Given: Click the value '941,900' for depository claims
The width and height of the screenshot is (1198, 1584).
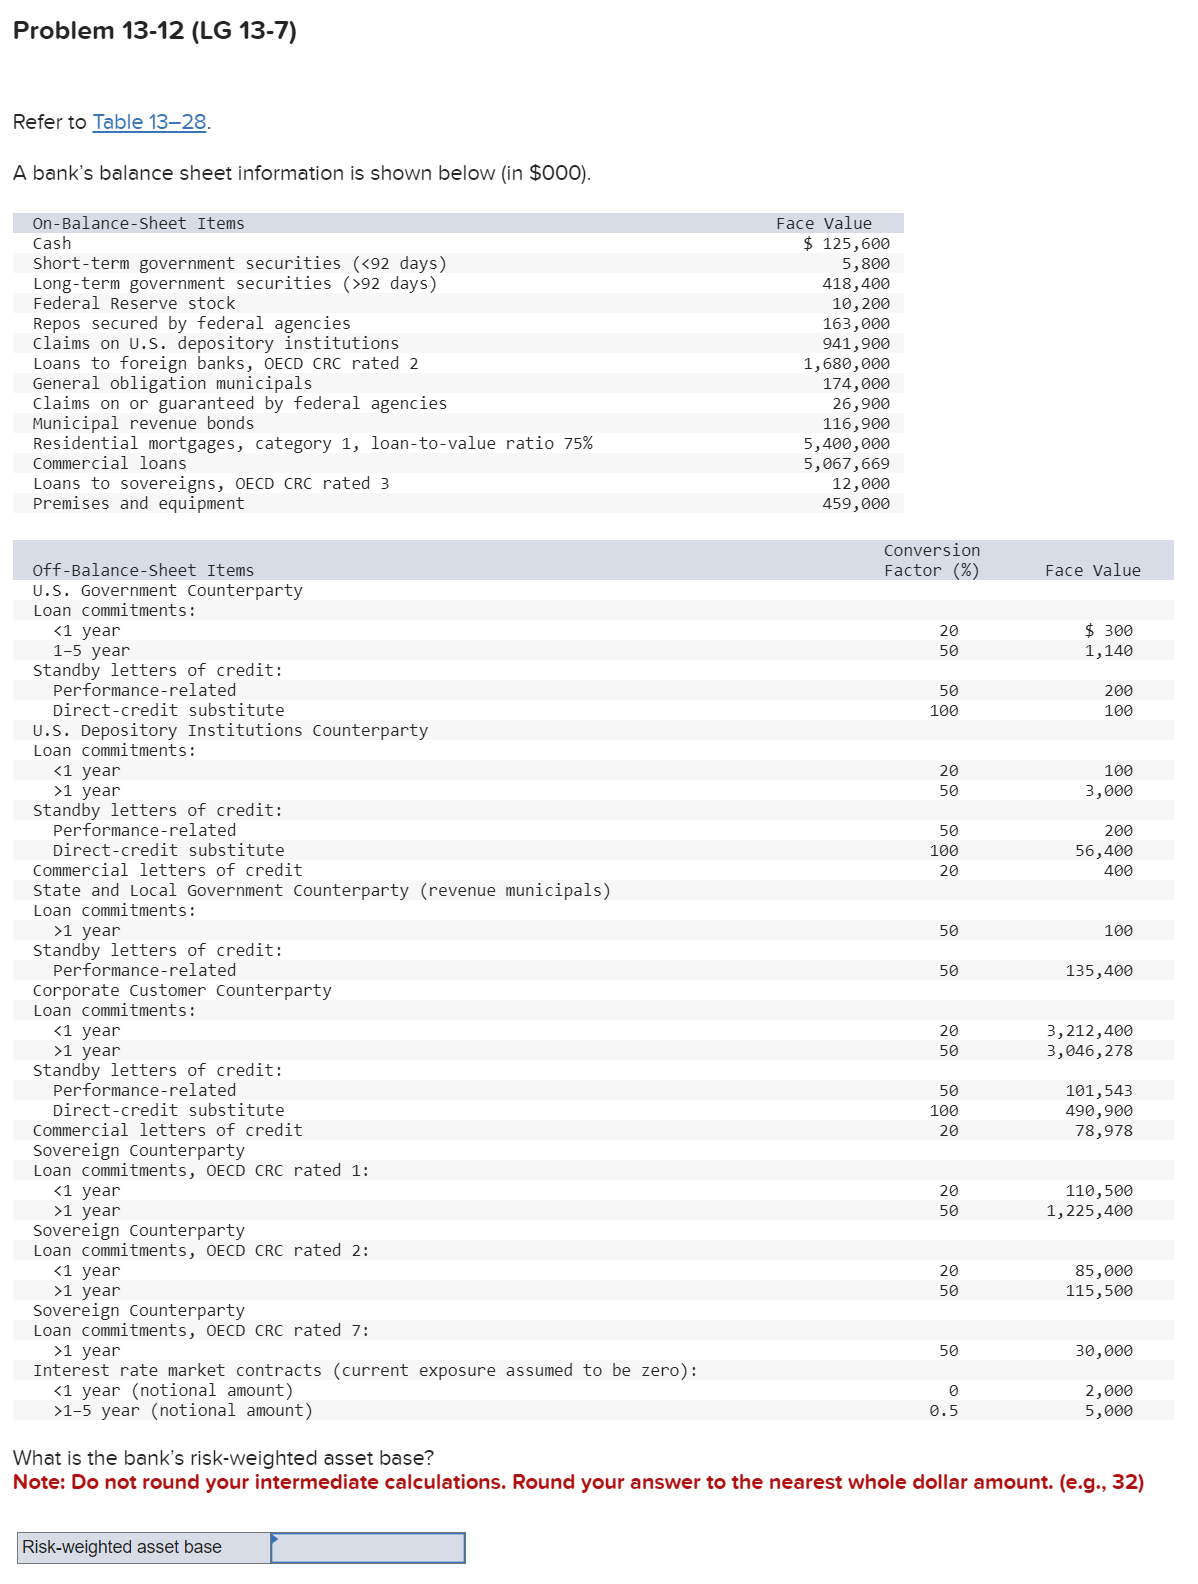Looking at the screenshot, I should point(856,344).
